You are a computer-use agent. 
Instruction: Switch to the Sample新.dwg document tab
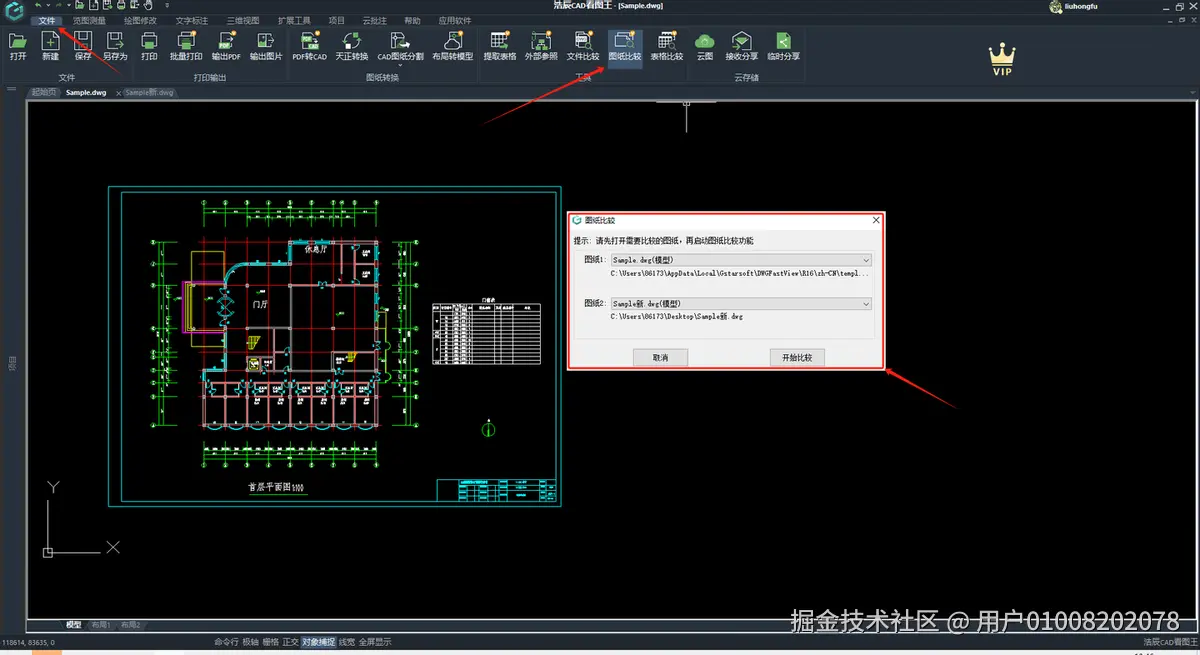tap(150, 92)
